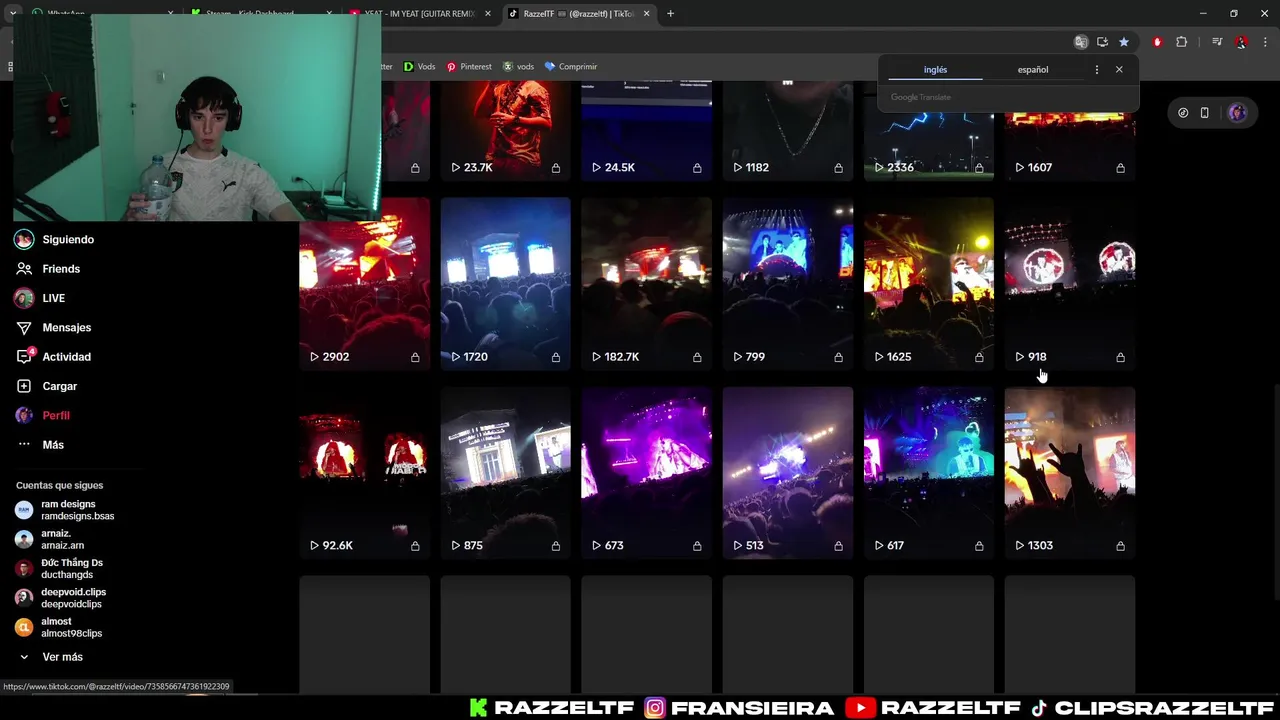Image resolution: width=1280 pixels, height=720 pixels.
Task: Click the Perfil avatar icon in sidebar
Action: click(x=24, y=415)
